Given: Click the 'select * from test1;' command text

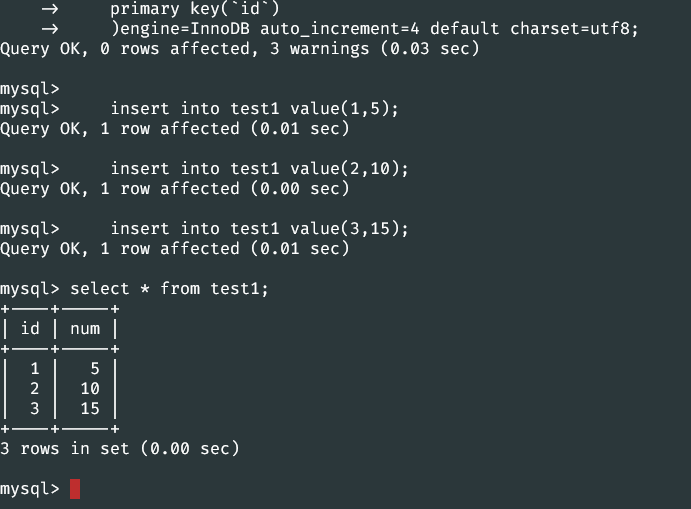Looking at the screenshot, I should click(169, 289).
